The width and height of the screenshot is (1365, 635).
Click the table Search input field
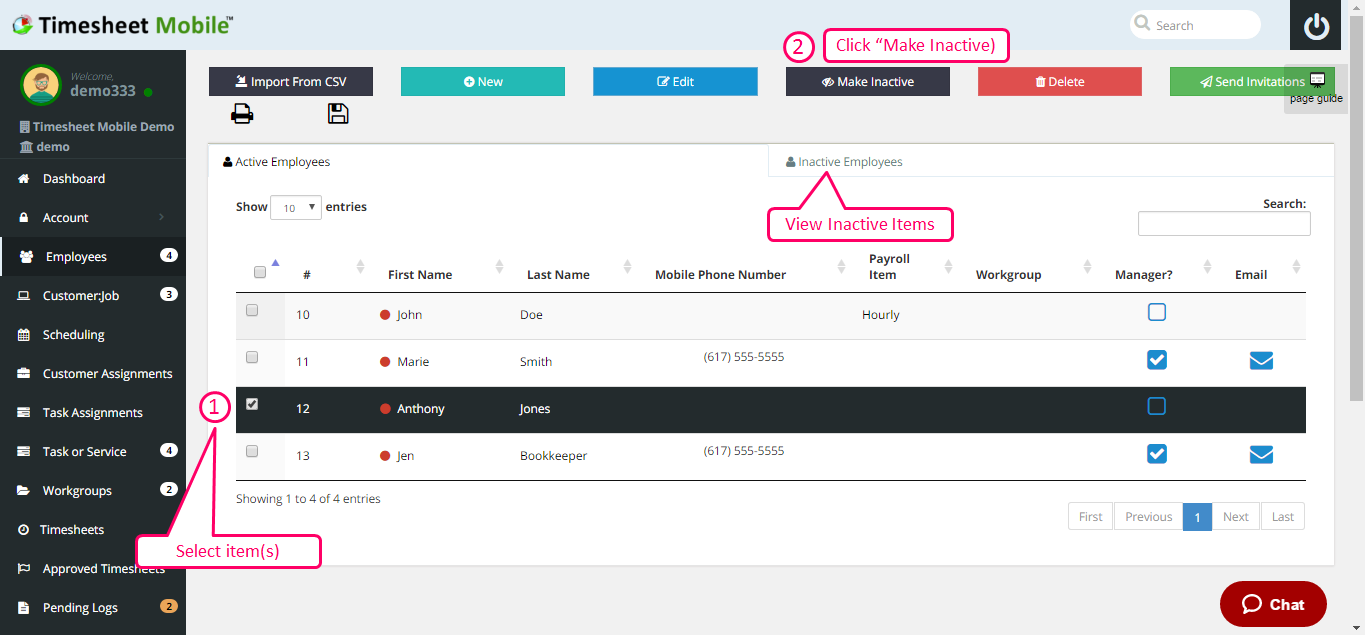1223,224
